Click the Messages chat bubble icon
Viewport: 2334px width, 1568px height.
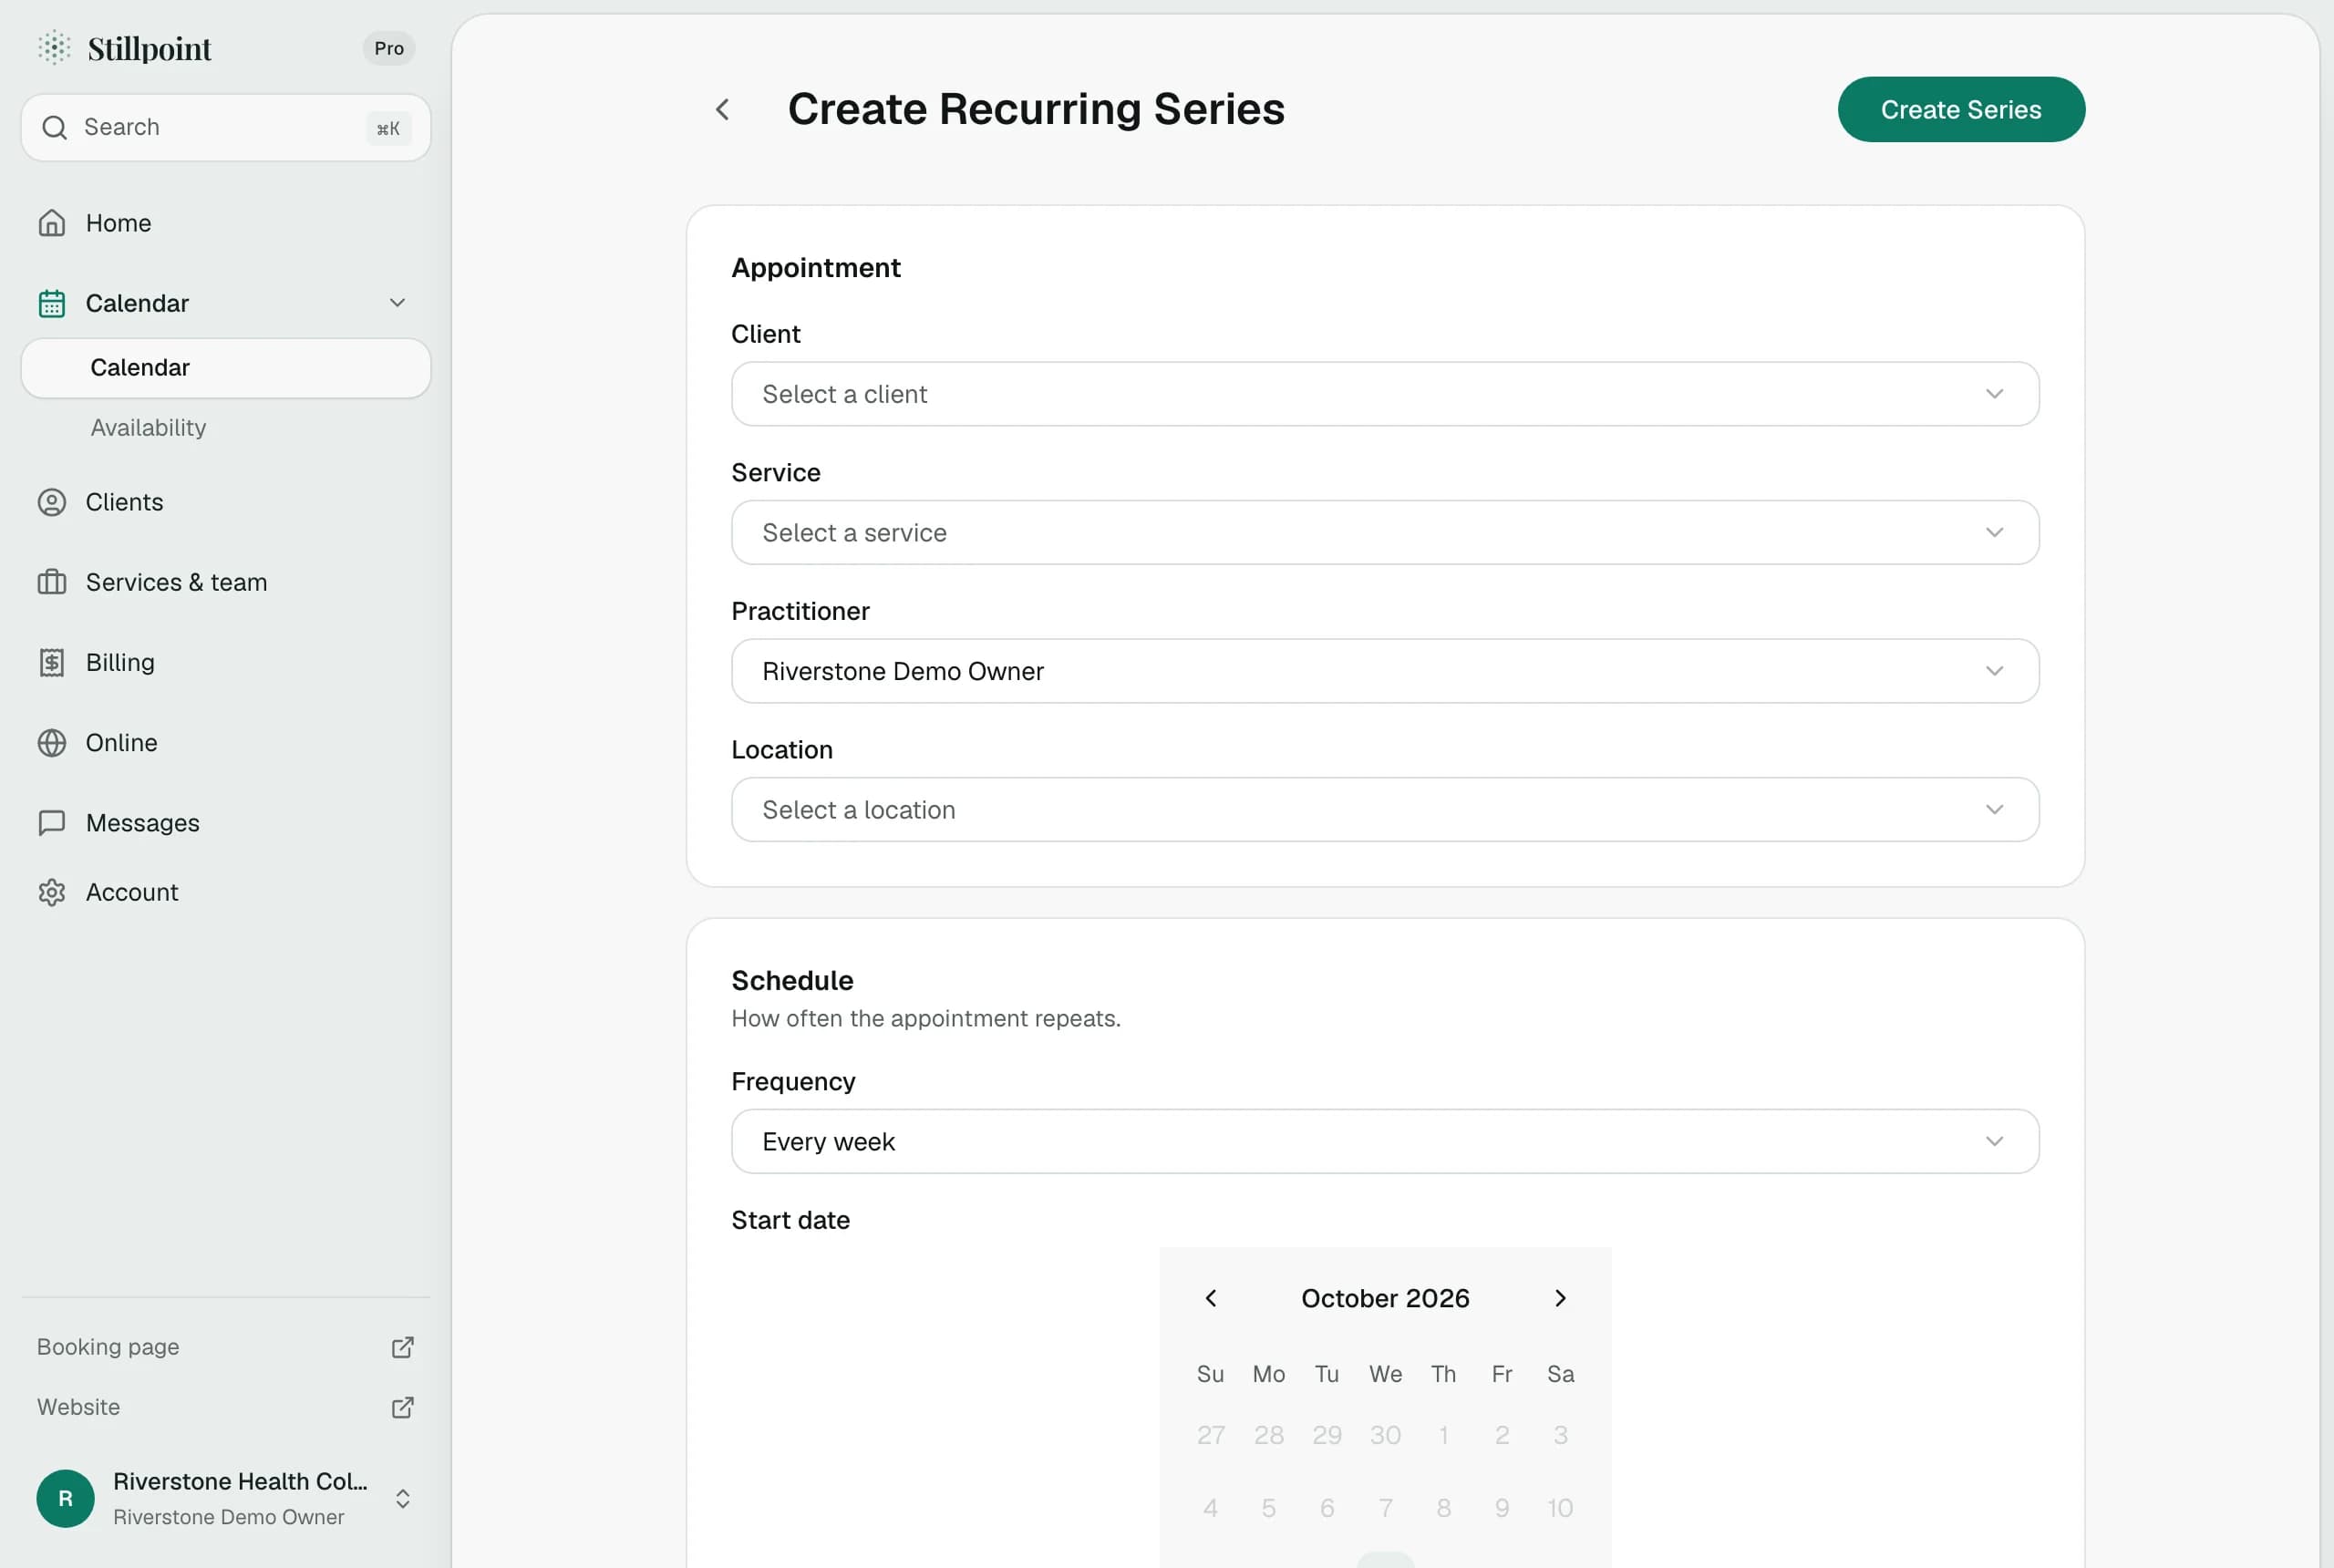52,823
